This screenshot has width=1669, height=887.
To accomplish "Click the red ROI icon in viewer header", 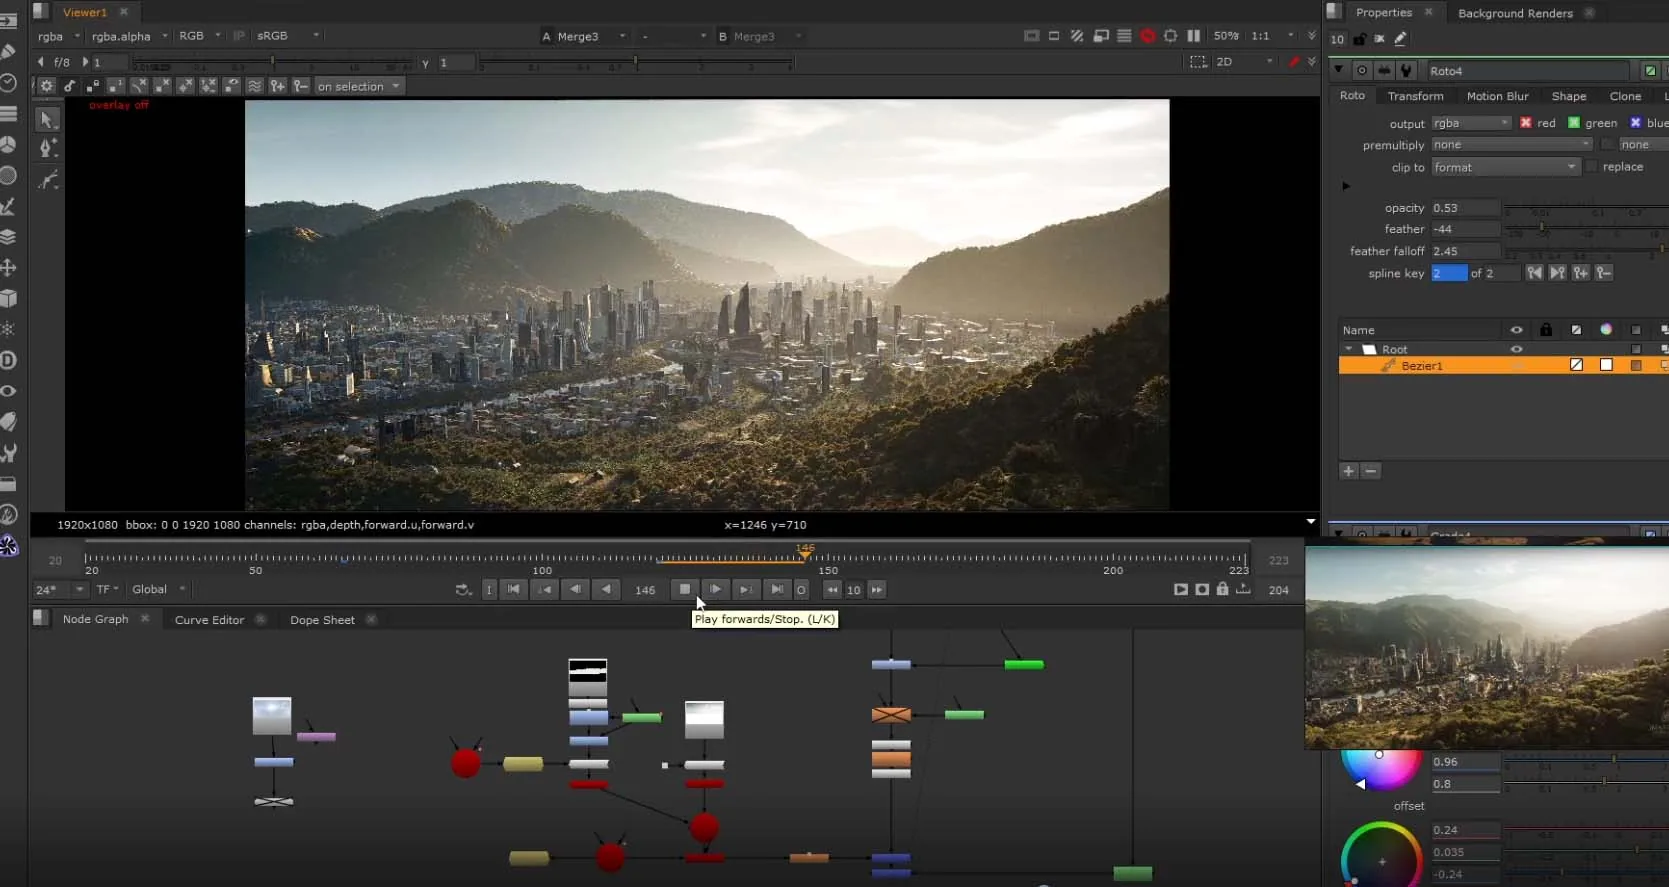I will (1147, 35).
